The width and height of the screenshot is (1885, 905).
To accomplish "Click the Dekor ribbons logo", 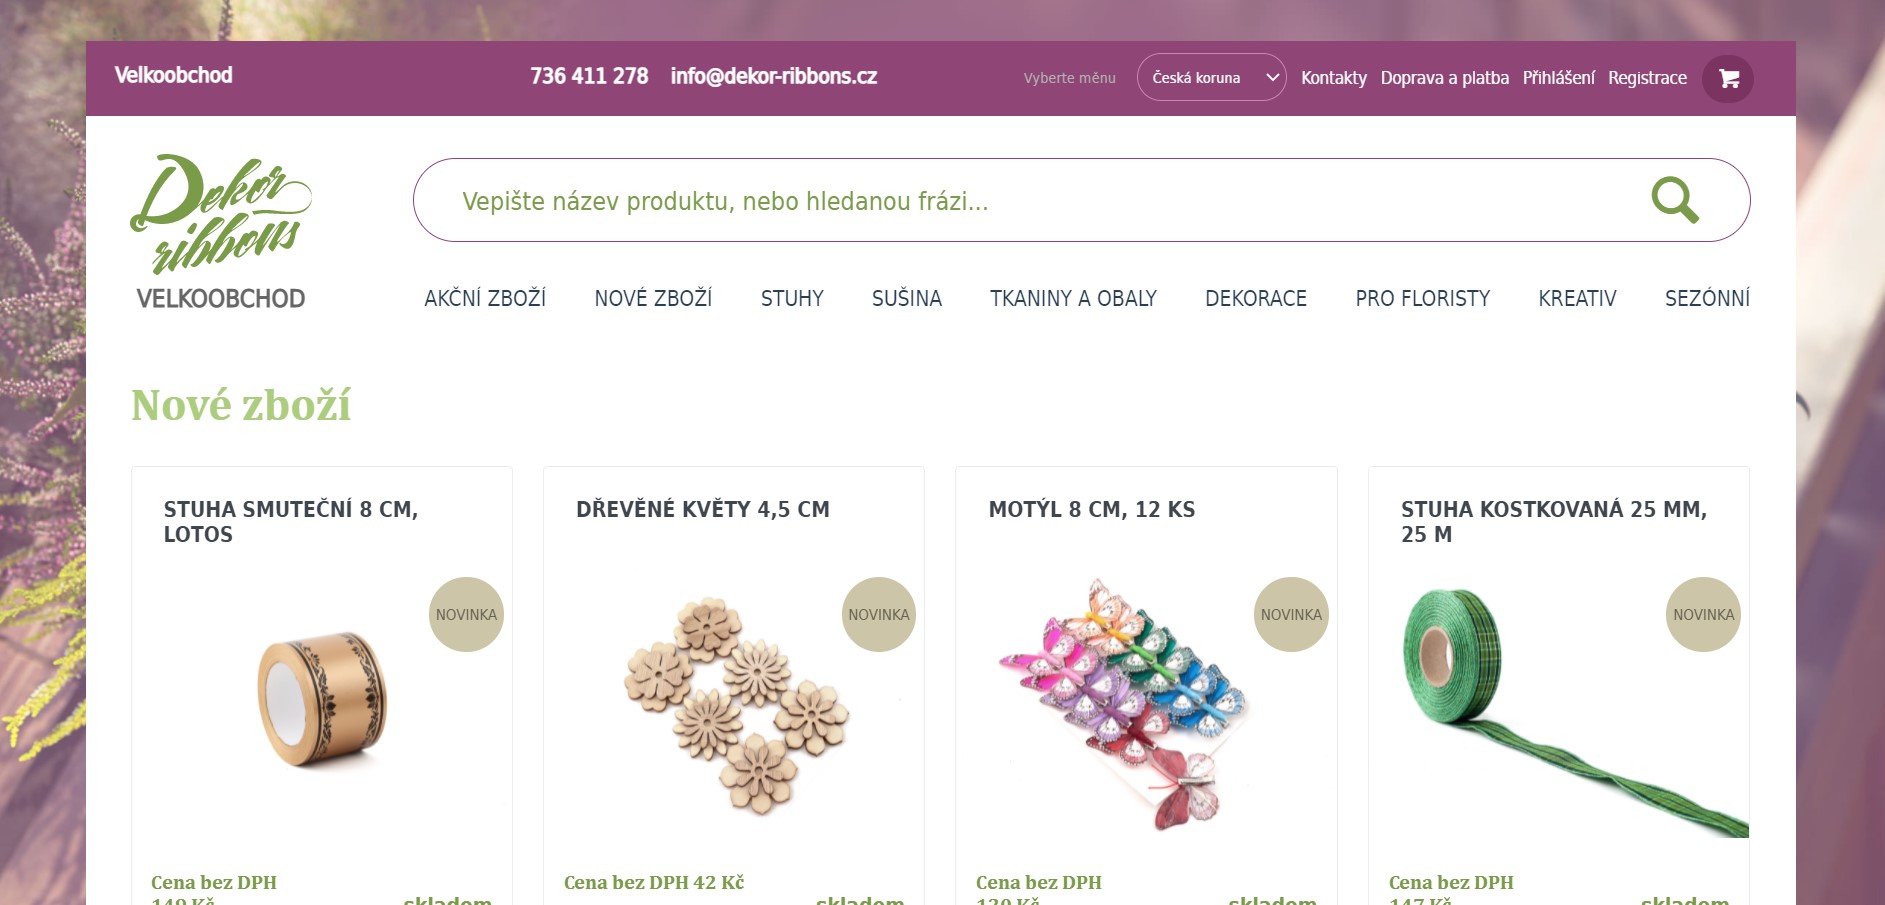I will [x=221, y=232].
